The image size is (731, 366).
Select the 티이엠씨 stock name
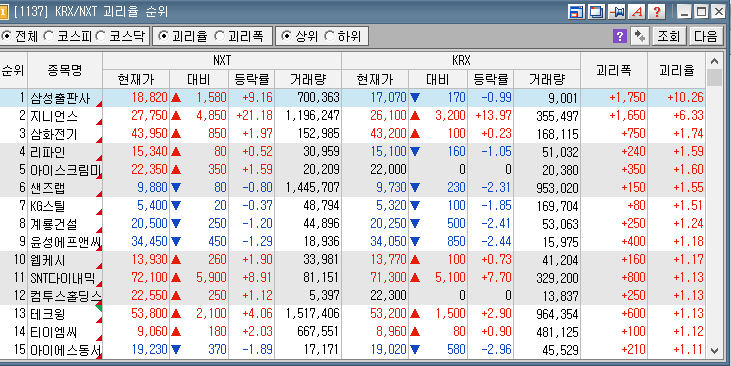pyautogui.click(x=54, y=331)
